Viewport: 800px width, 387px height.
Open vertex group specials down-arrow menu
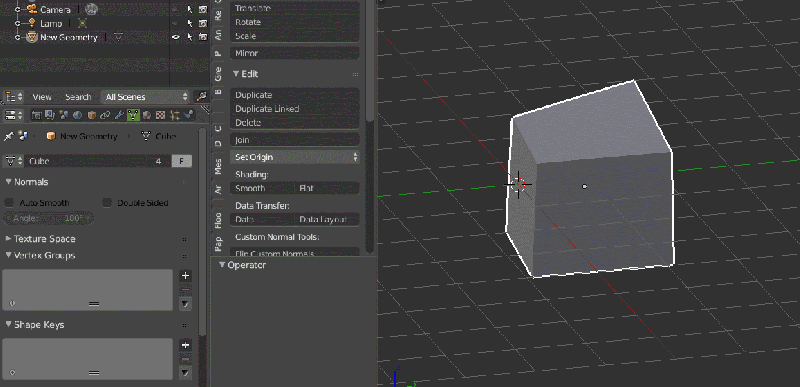point(186,304)
